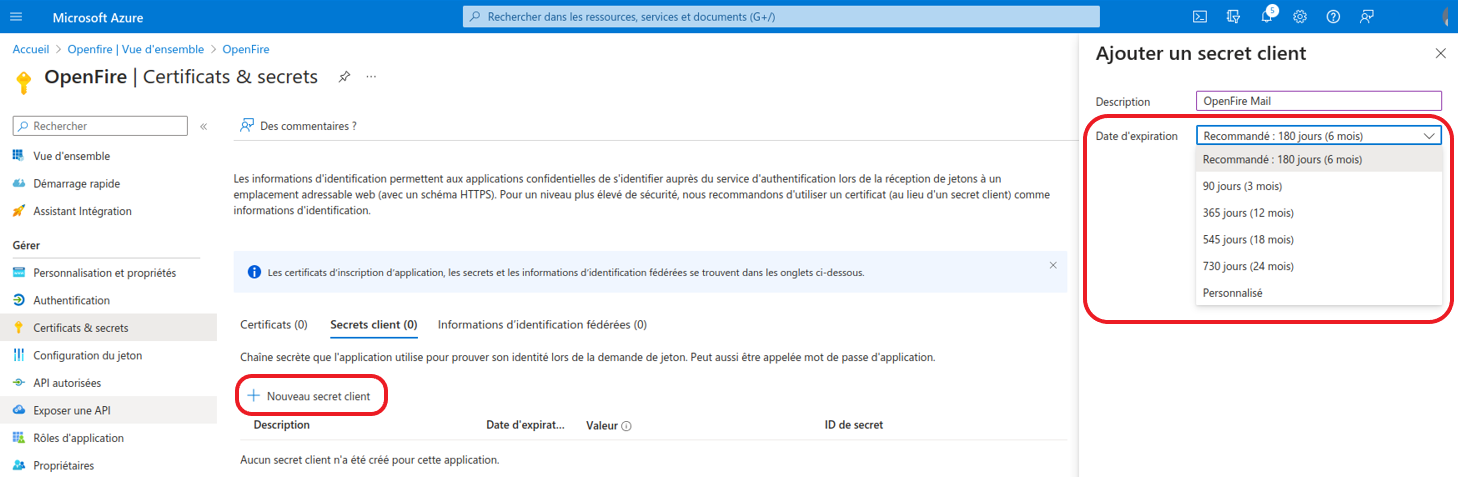Go to 'OpenFire' breadcrumb
This screenshot has height=477, width=1458.
(246, 49)
